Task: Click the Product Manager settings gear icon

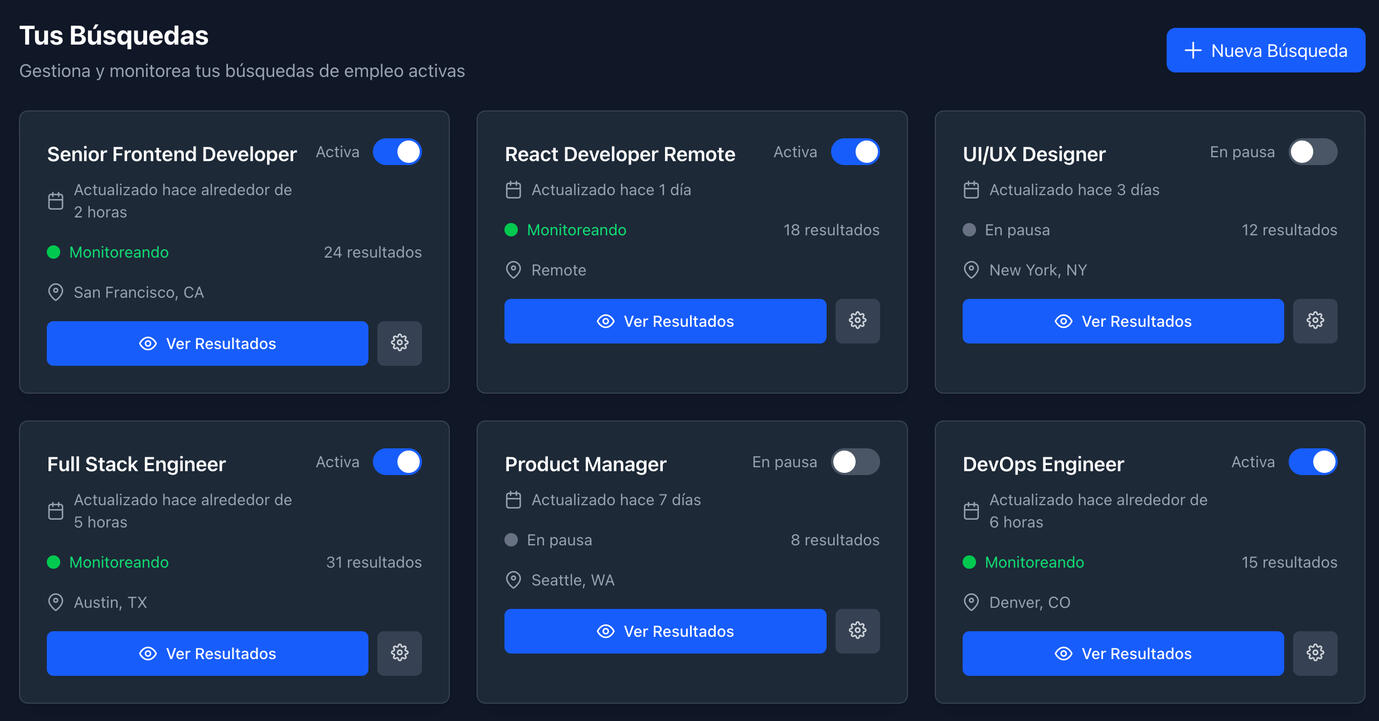Action: click(857, 631)
